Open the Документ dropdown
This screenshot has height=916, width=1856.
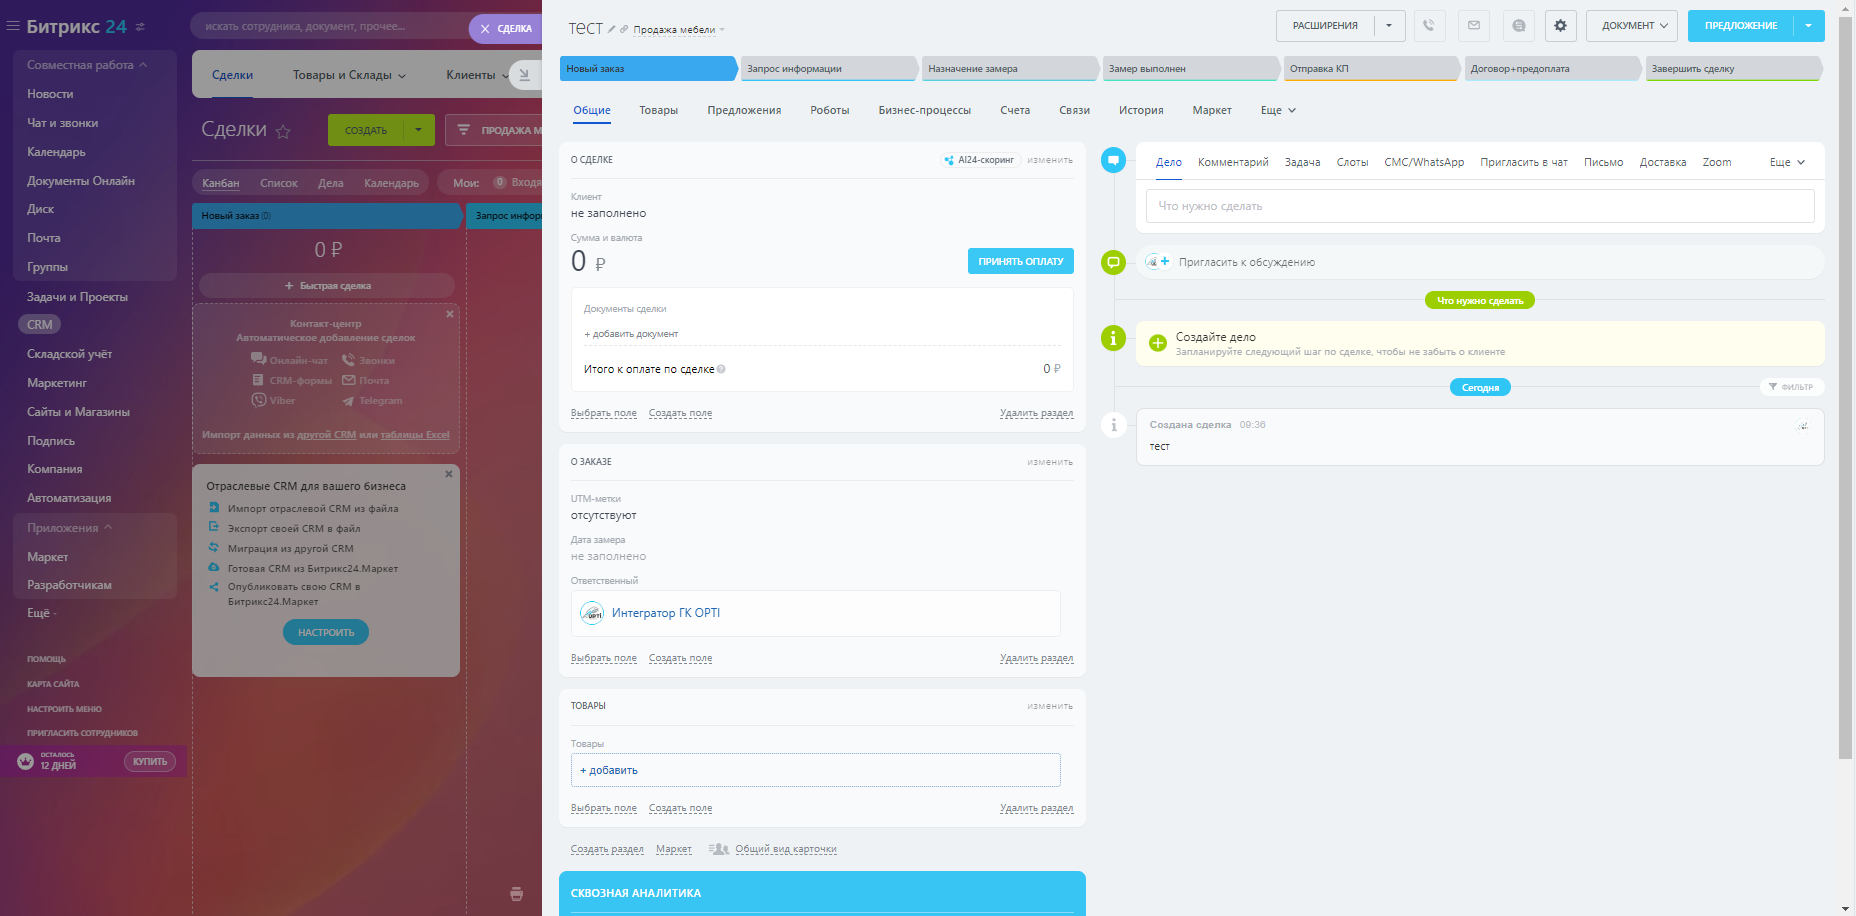click(1631, 26)
